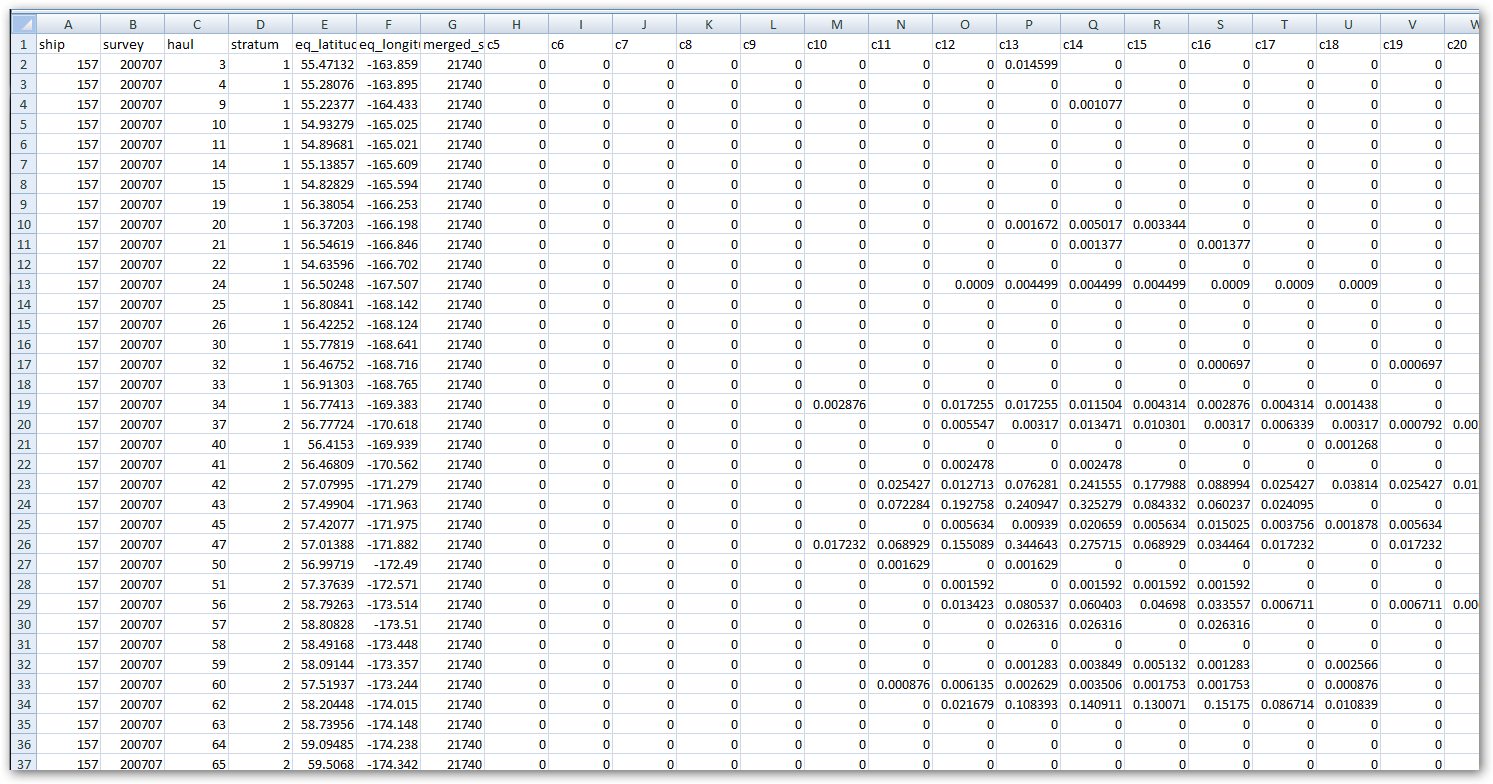Select cell containing -167.507
This screenshot has width=1493, height=784.
388,284
